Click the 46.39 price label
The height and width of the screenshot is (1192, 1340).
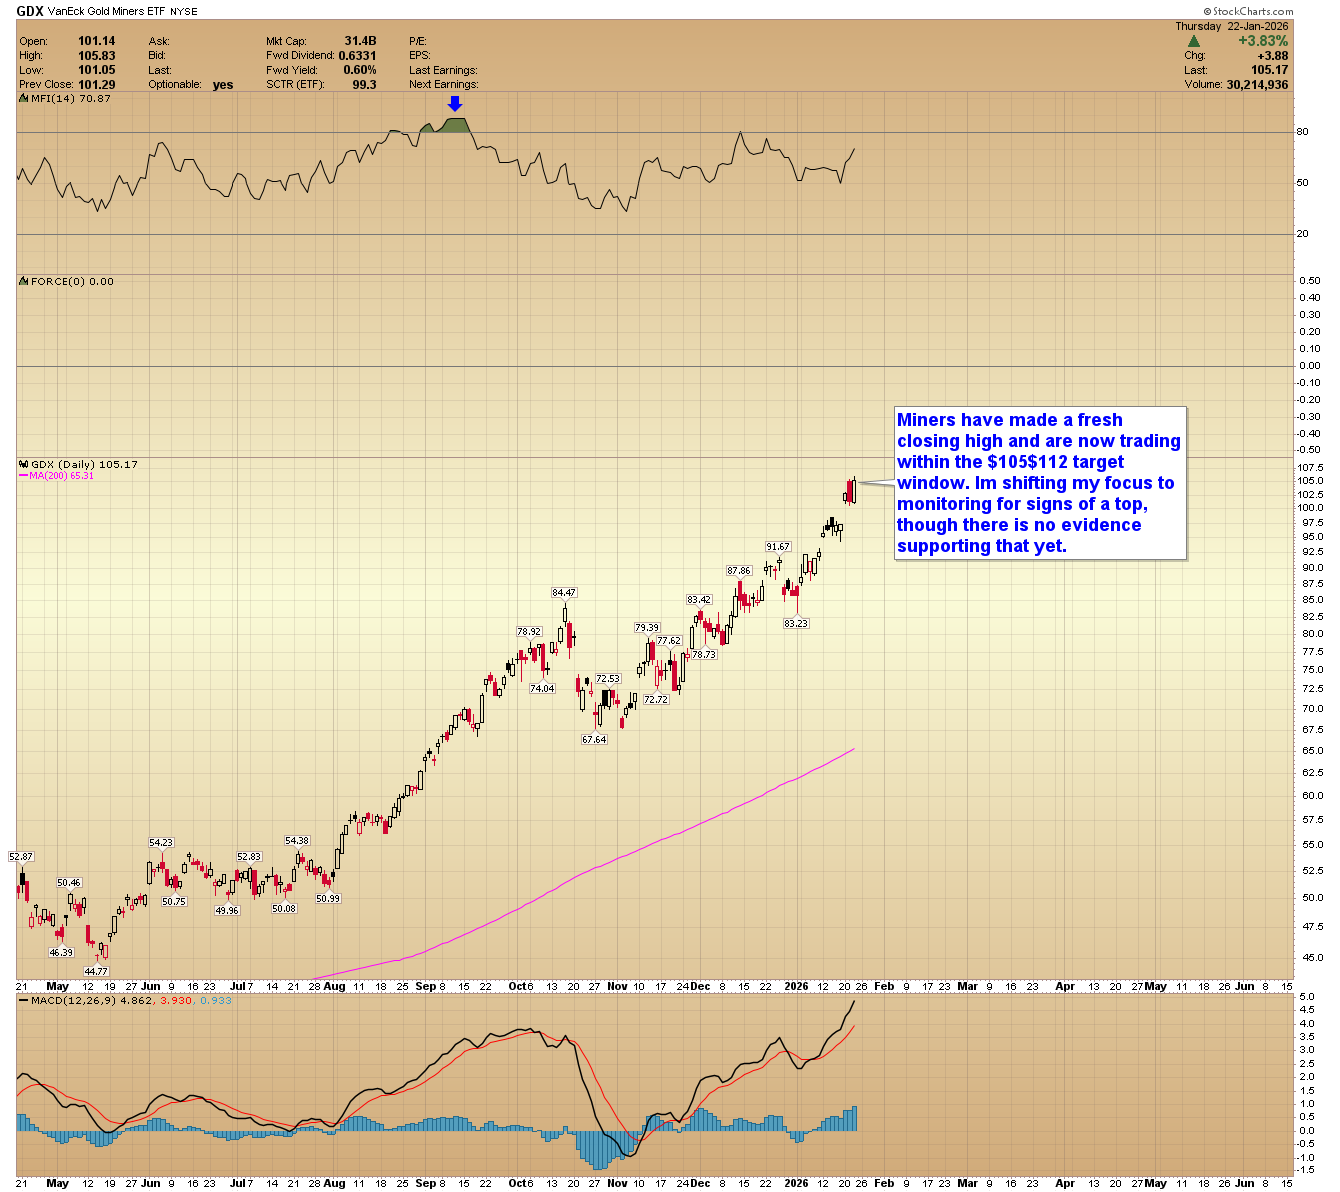(62, 953)
